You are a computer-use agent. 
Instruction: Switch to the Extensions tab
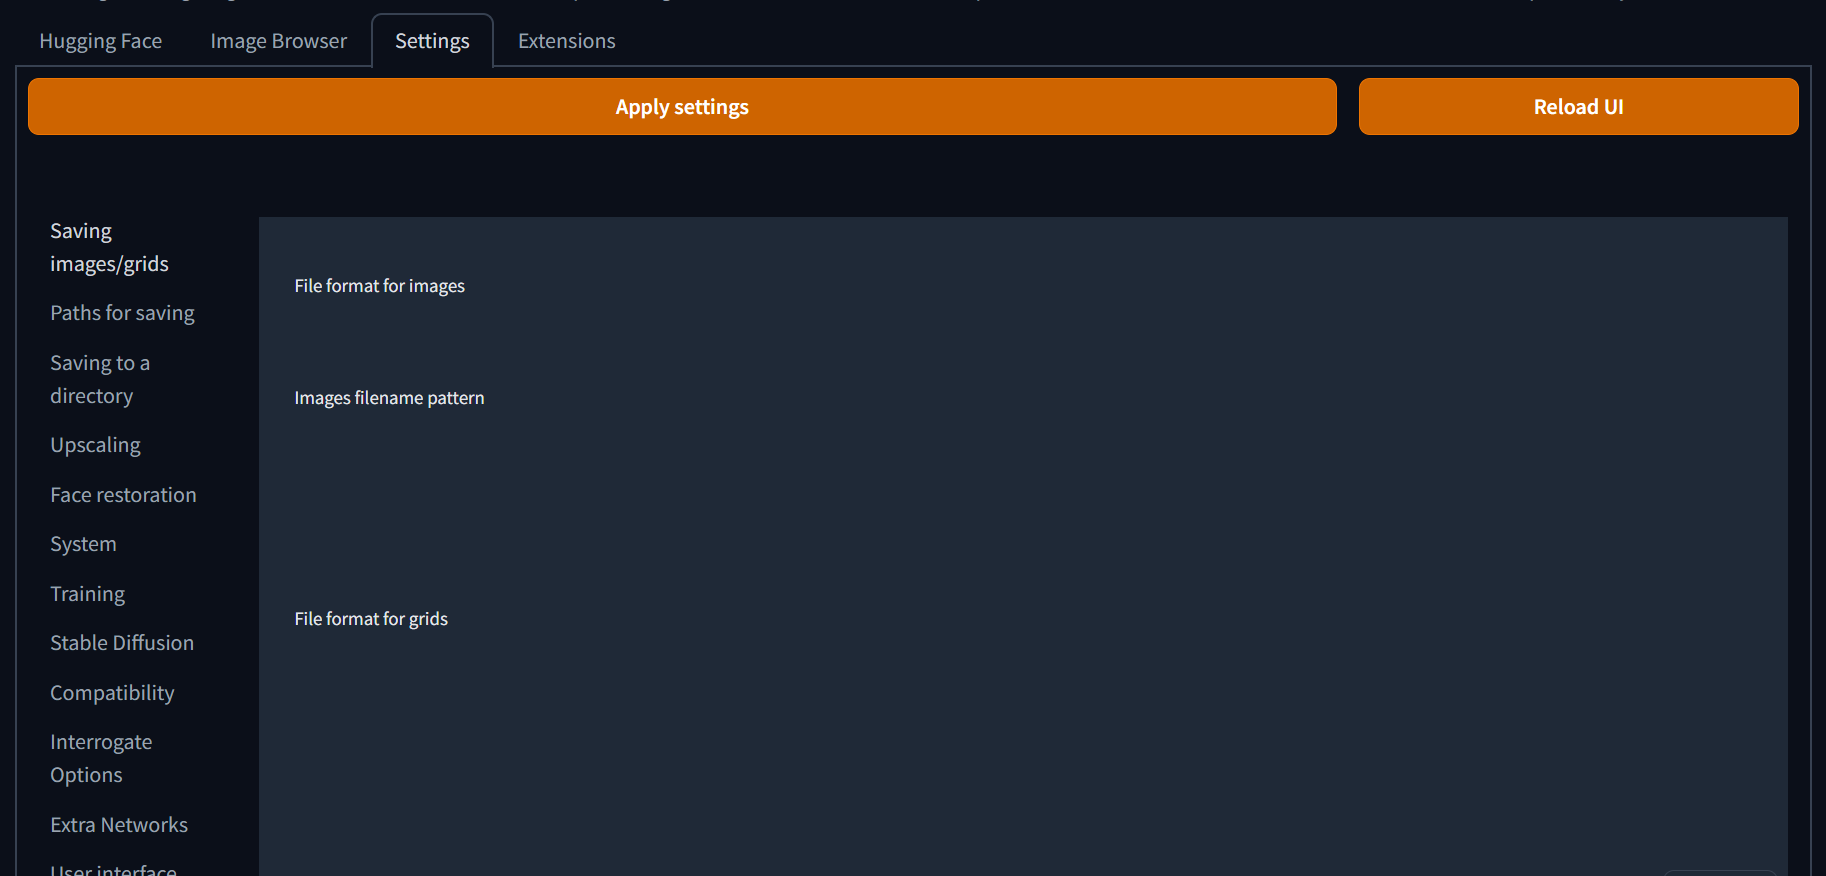pos(566,40)
